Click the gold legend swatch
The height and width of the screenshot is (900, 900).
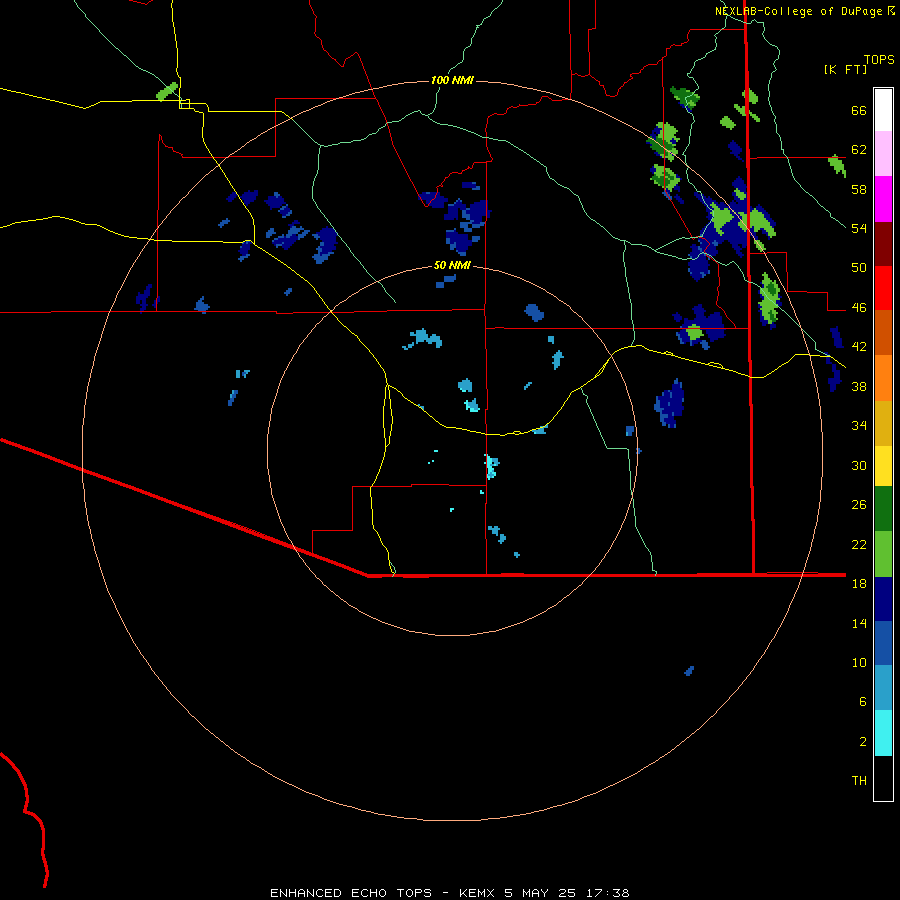[x=883, y=423]
